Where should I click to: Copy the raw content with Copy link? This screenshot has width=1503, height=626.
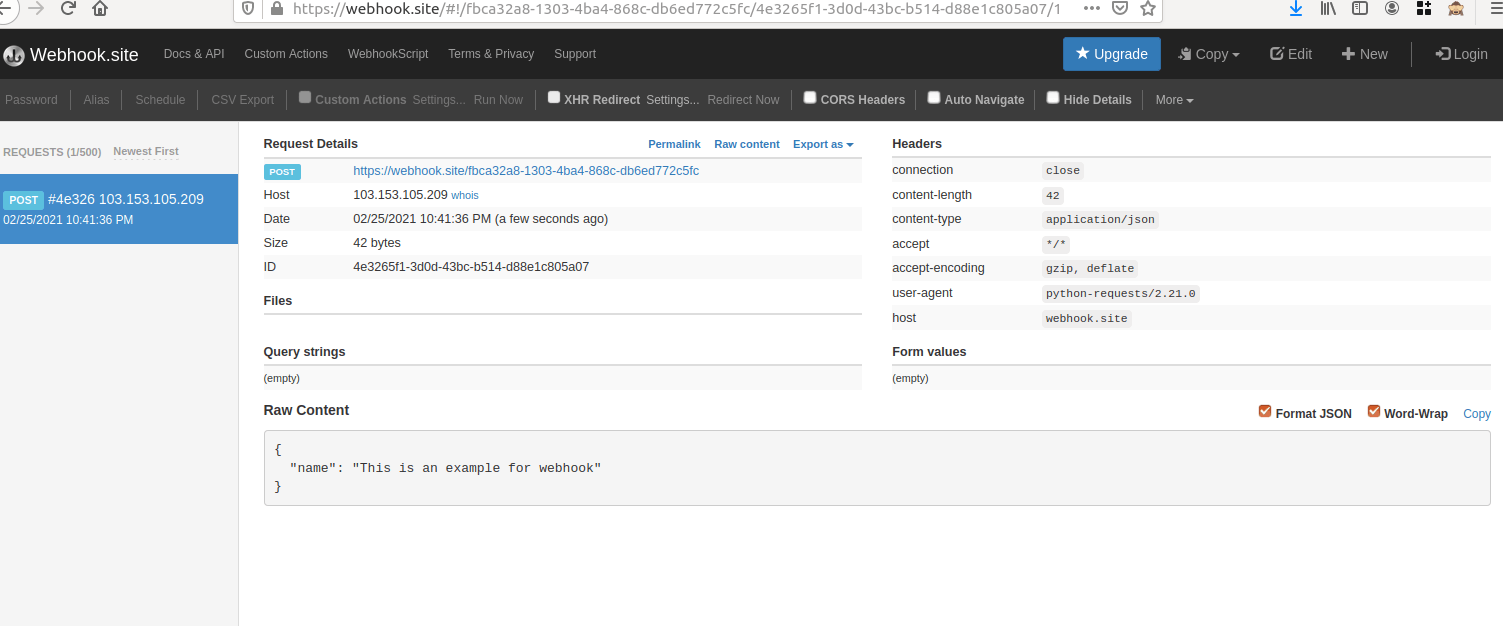1477,413
